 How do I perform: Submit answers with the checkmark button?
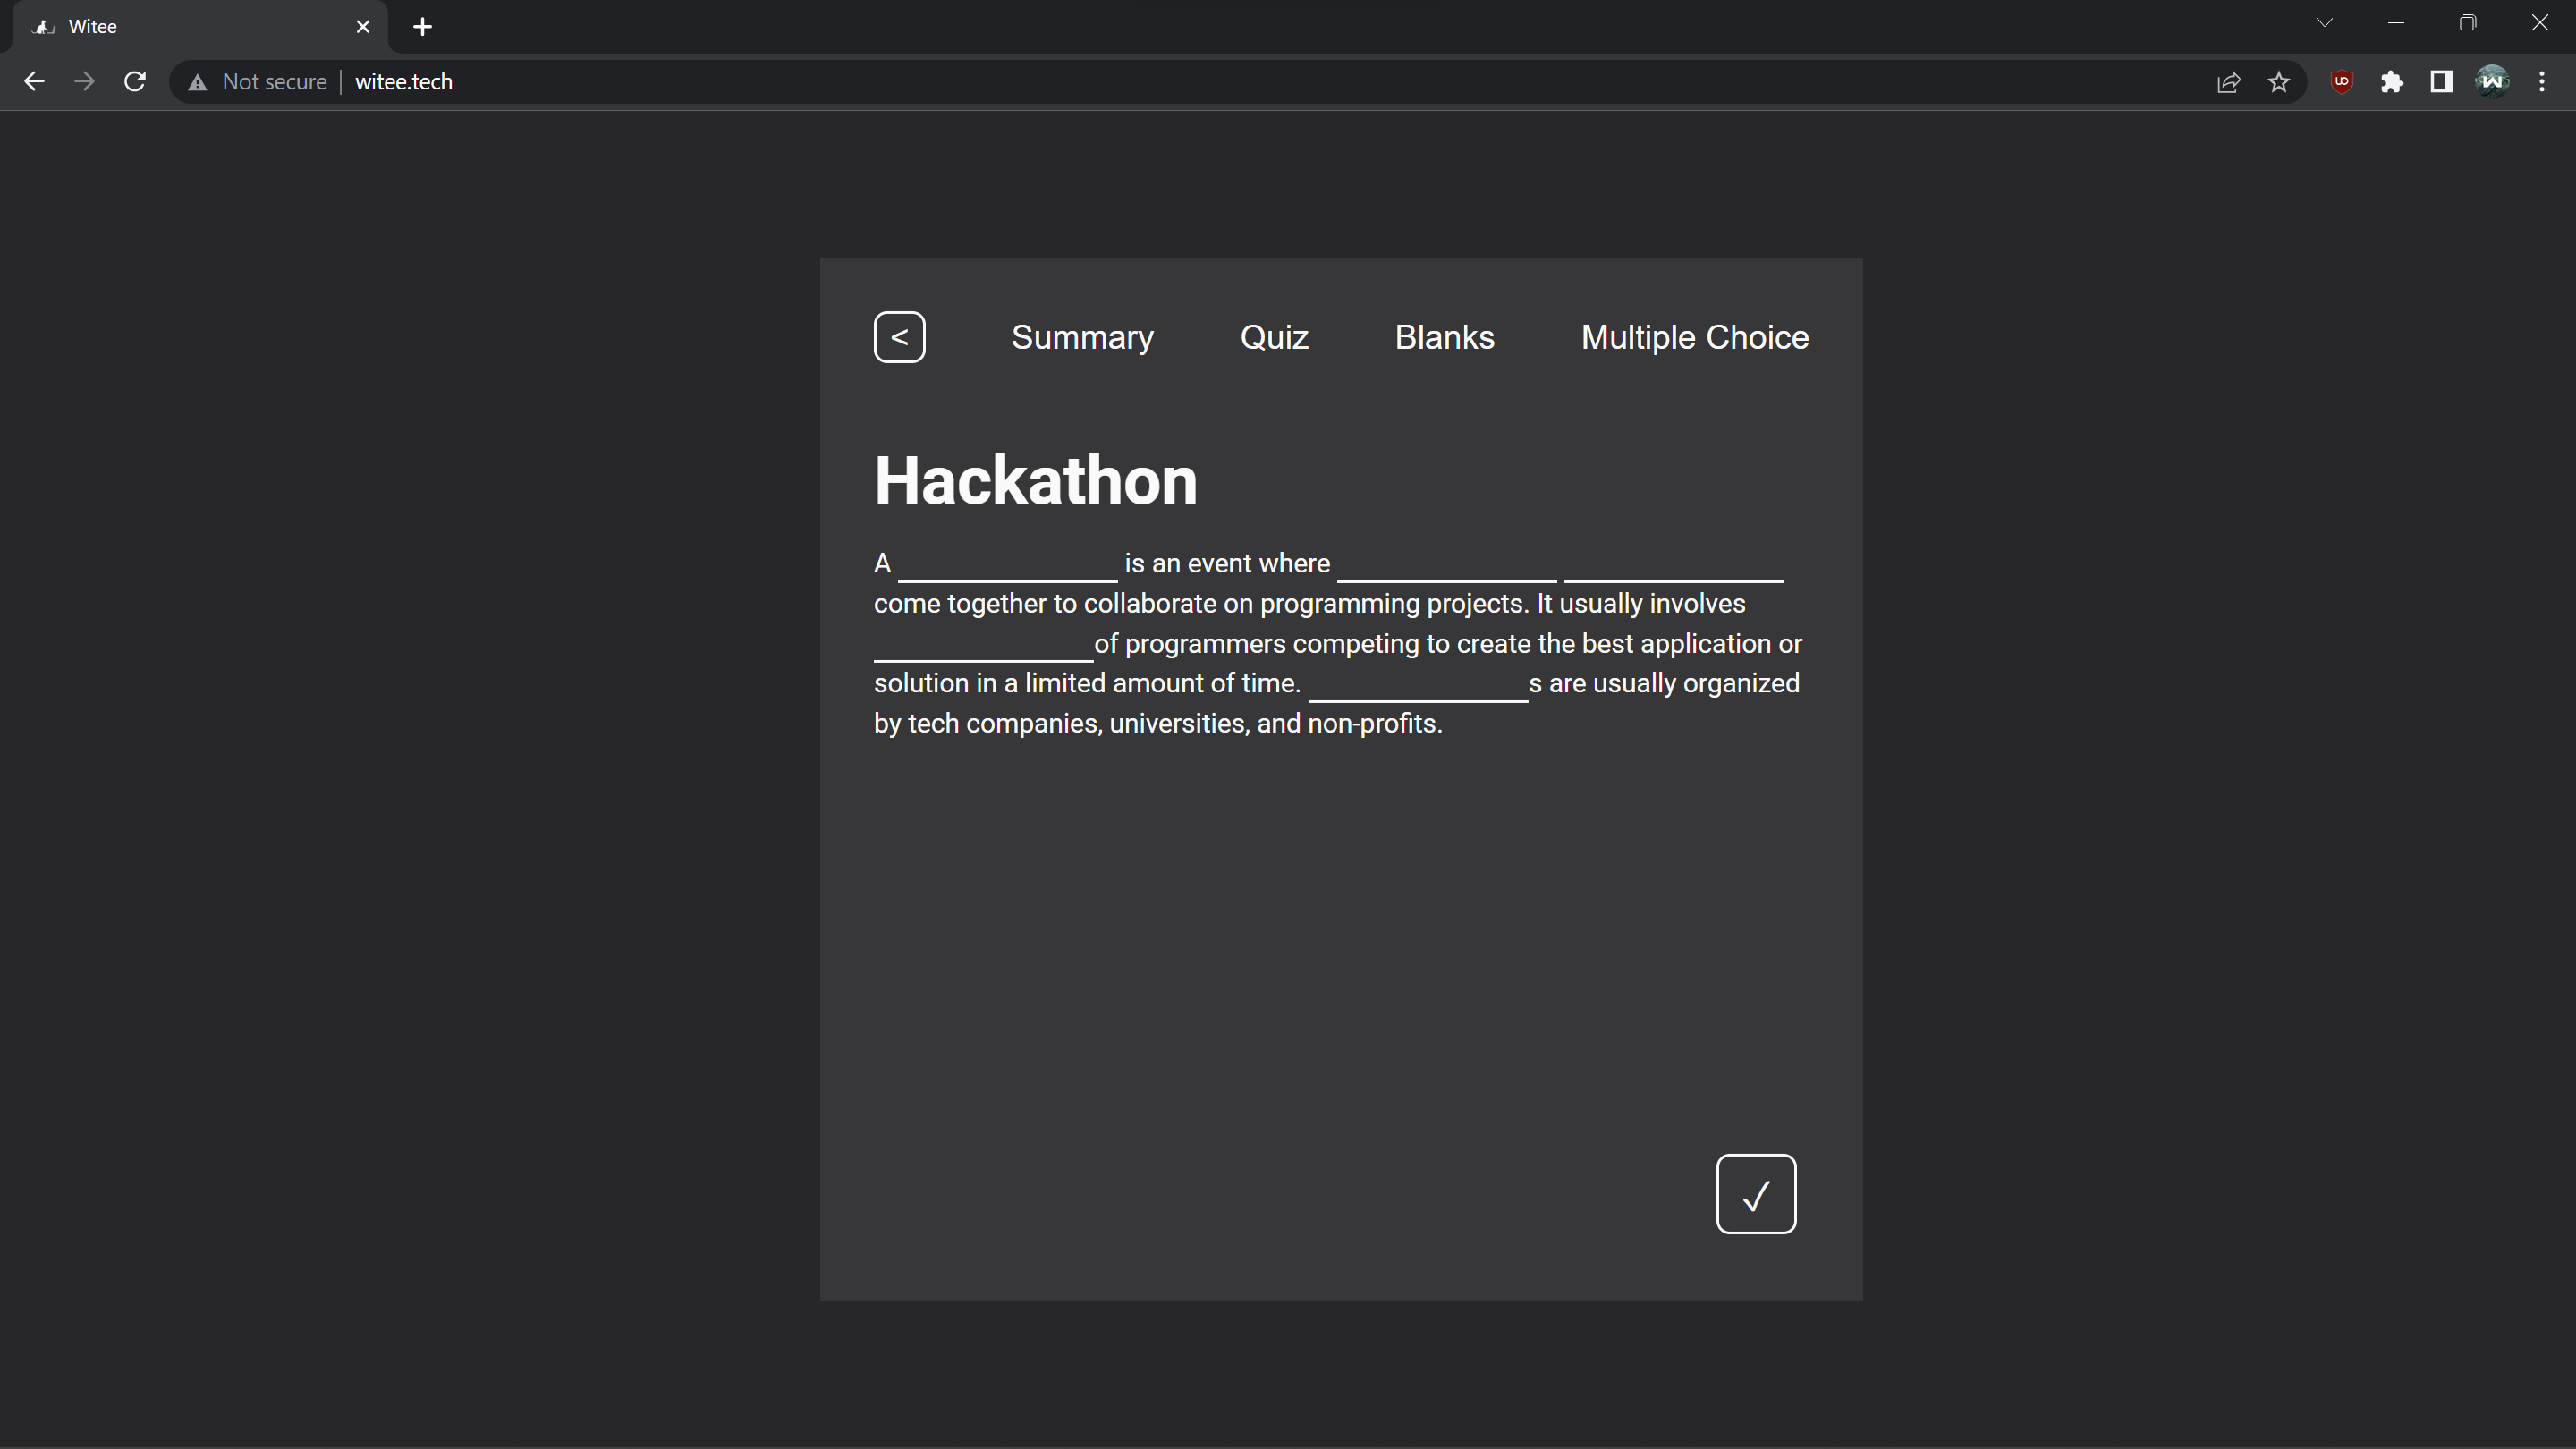[1755, 1194]
